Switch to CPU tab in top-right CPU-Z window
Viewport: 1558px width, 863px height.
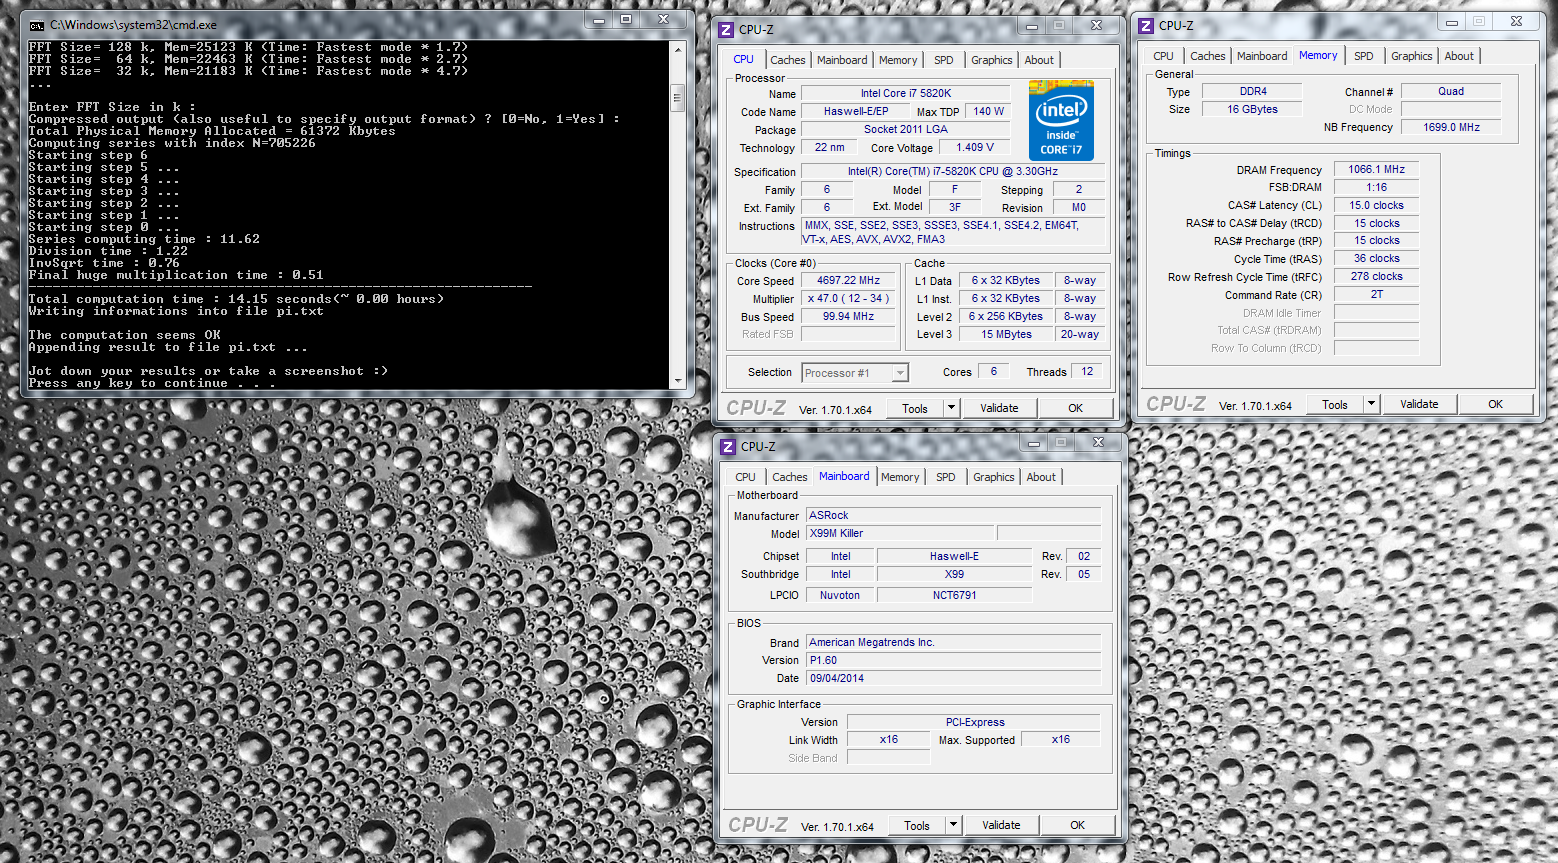point(1163,56)
